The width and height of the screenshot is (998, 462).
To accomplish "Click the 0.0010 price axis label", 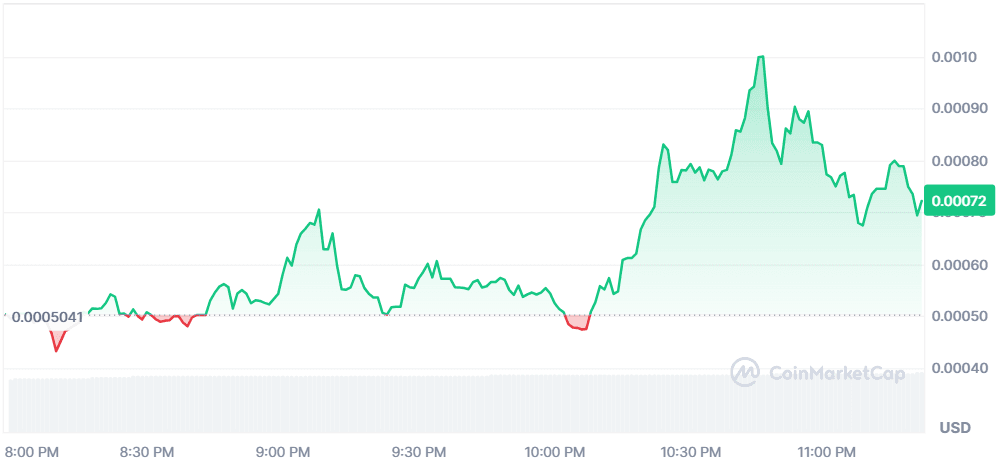I will pos(951,57).
